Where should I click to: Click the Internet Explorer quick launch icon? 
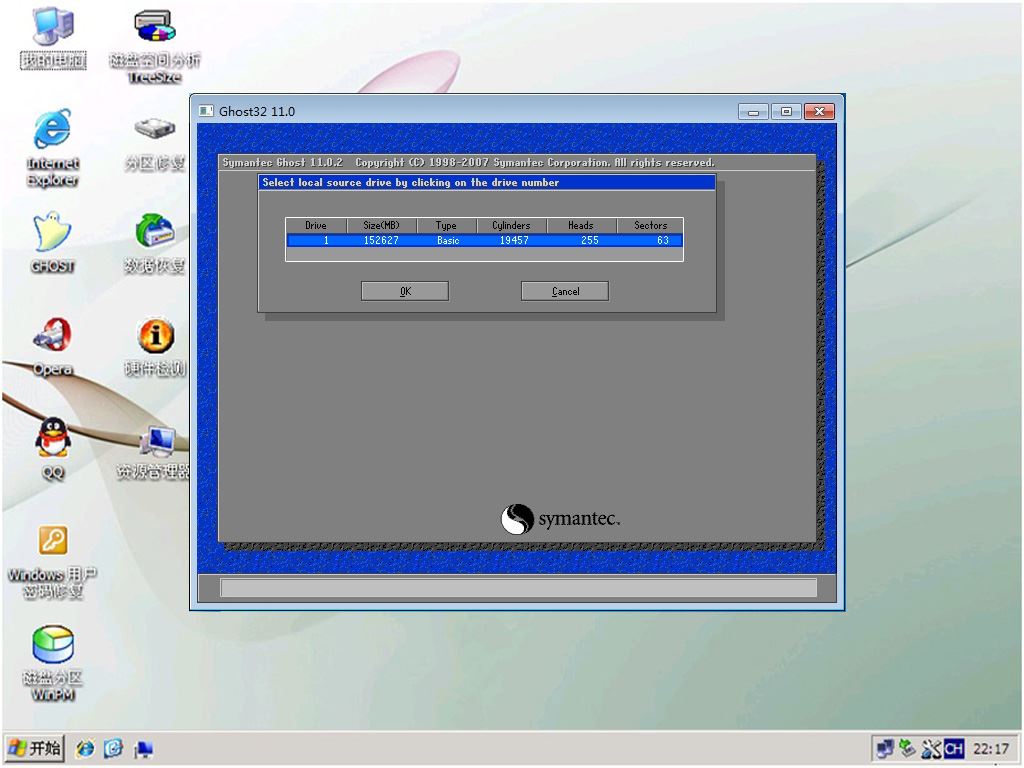pyautogui.click(x=85, y=748)
